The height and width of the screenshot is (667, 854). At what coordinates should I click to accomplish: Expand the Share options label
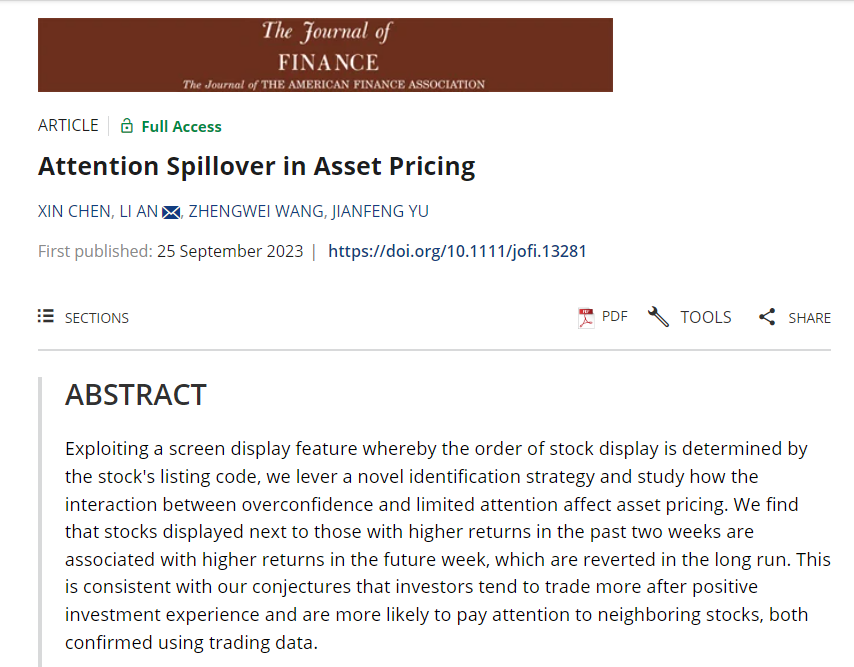tap(809, 318)
